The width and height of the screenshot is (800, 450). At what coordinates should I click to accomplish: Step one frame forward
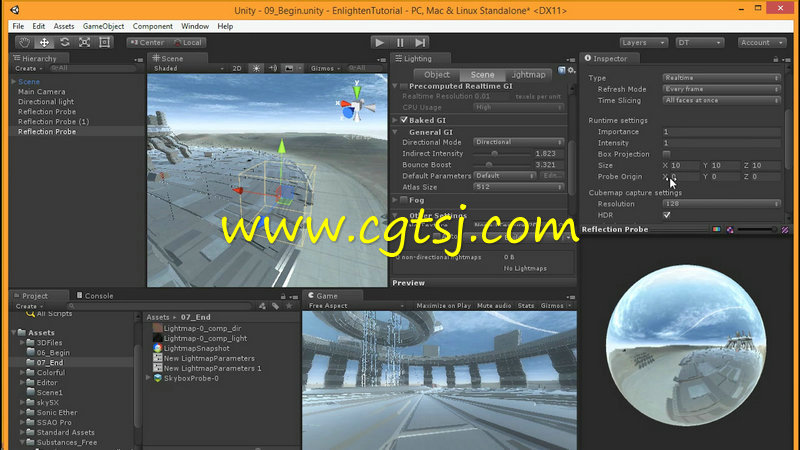pos(420,42)
